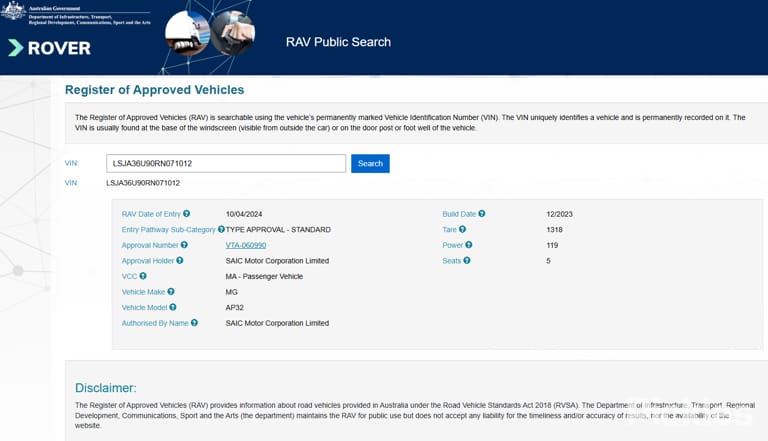Click the vehicle make value MG

(232, 292)
